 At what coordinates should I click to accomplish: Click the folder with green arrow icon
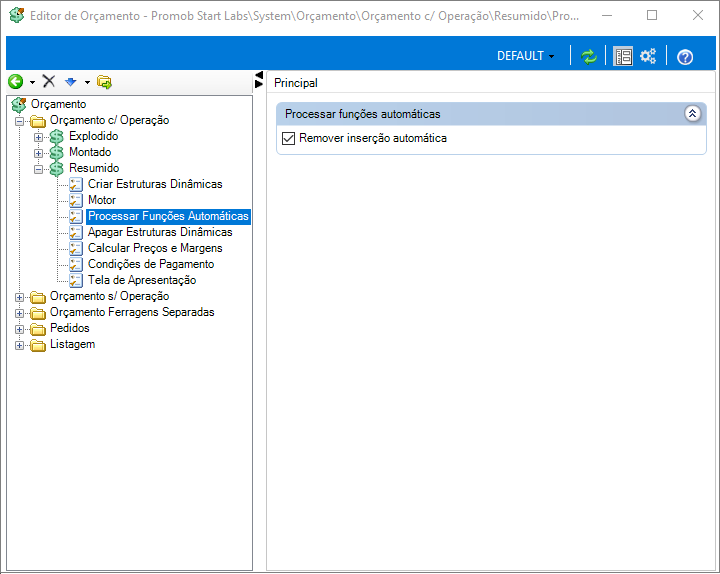[x=104, y=82]
